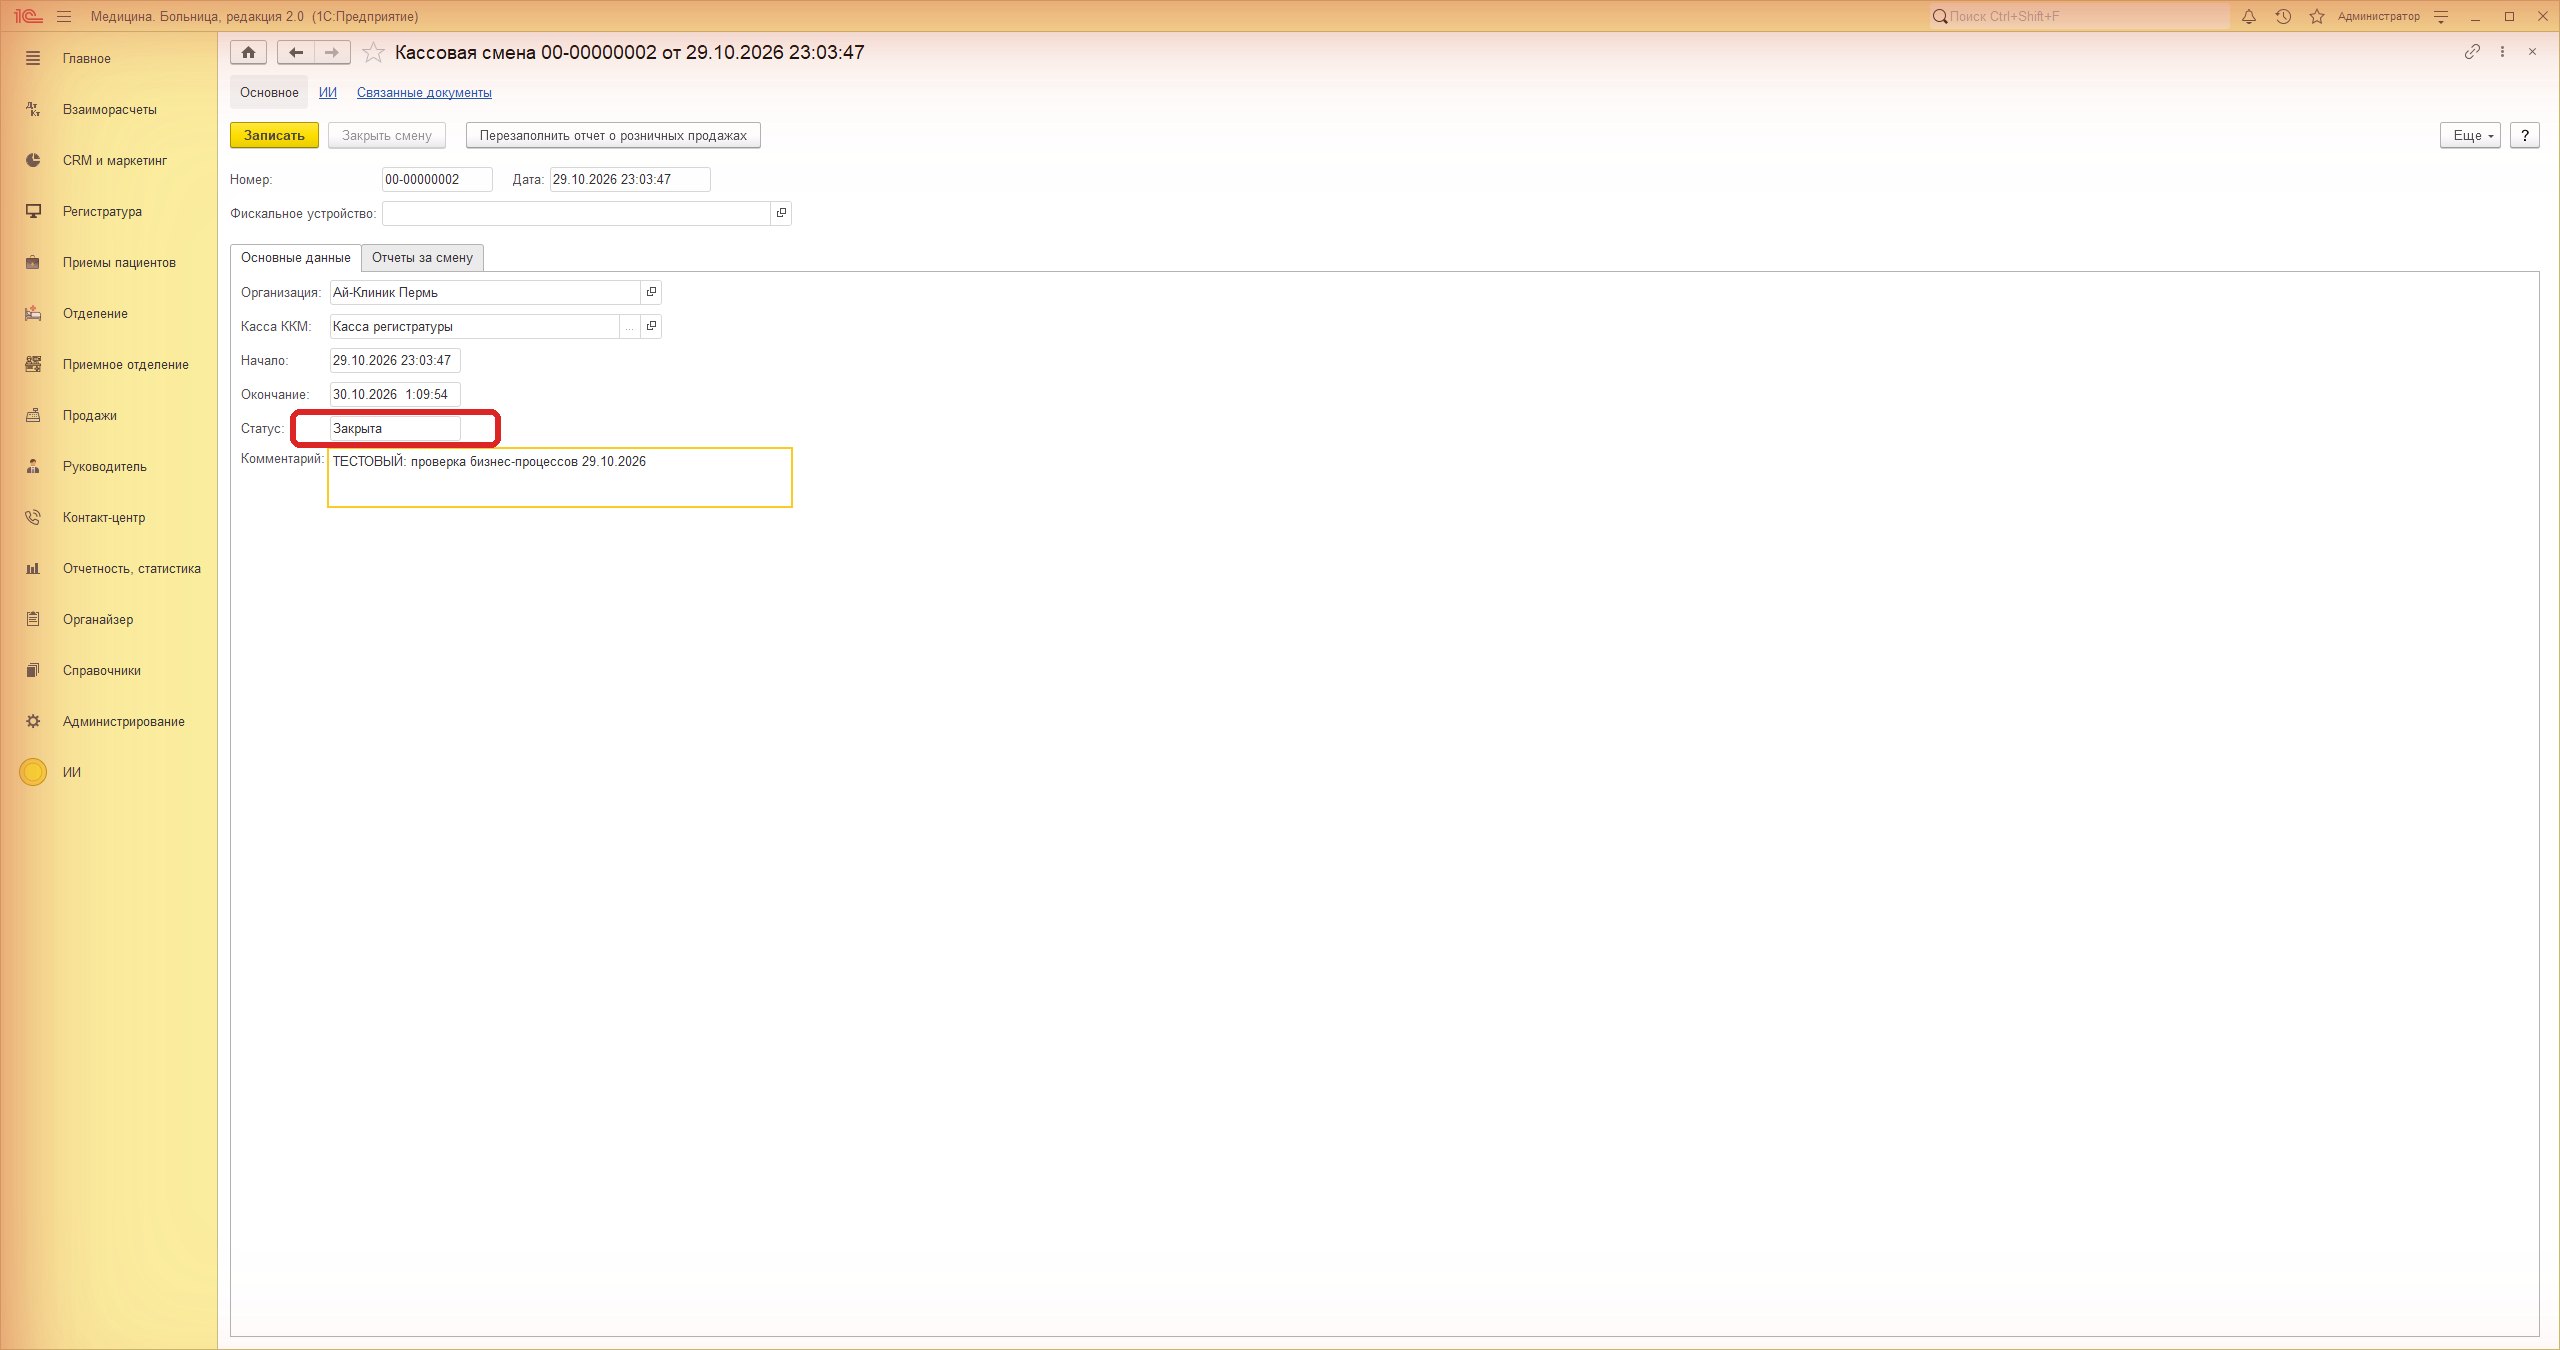Open the fiscal device selection button
The height and width of the screenshot is (1350, 2560).
point(781,213)
